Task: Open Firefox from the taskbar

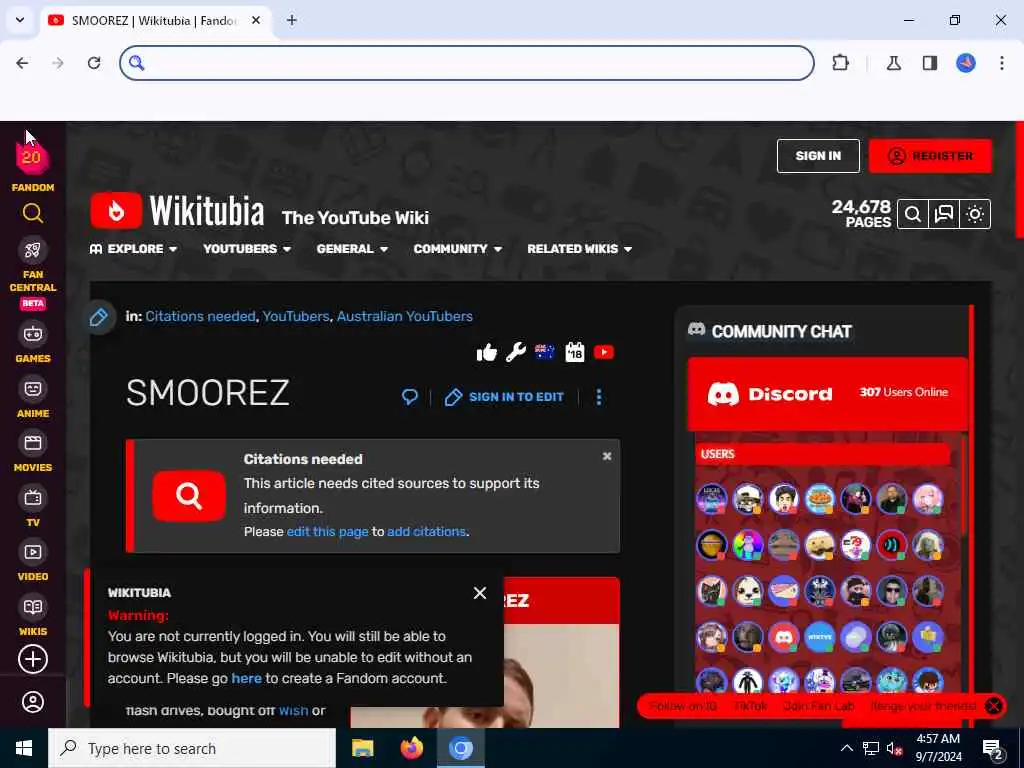Action: point(411,748)
